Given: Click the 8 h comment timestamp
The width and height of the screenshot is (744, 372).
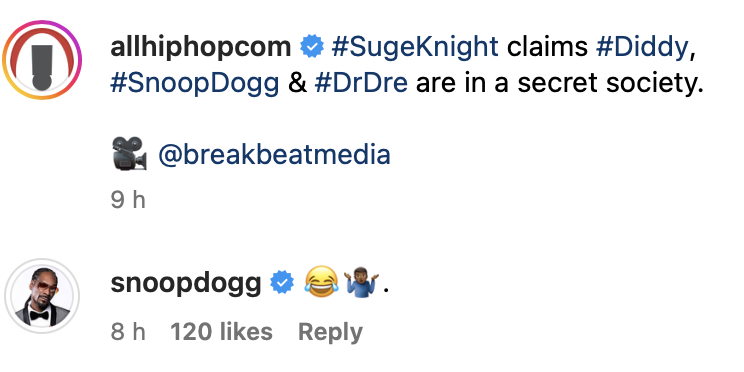Looking at the screenshot, I should click(x=128, y=332).
